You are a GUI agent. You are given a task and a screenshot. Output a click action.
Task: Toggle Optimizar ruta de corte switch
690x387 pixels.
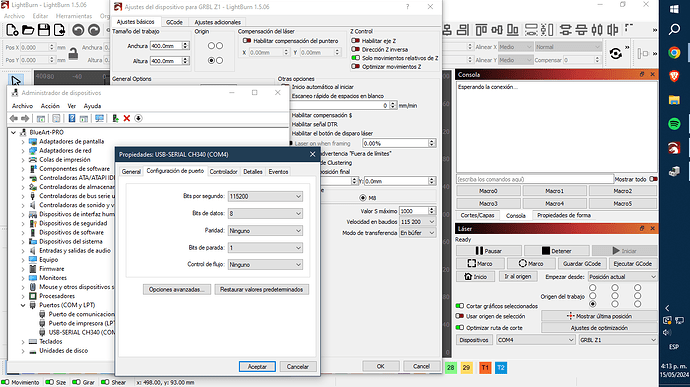click(x=460, y=328)
